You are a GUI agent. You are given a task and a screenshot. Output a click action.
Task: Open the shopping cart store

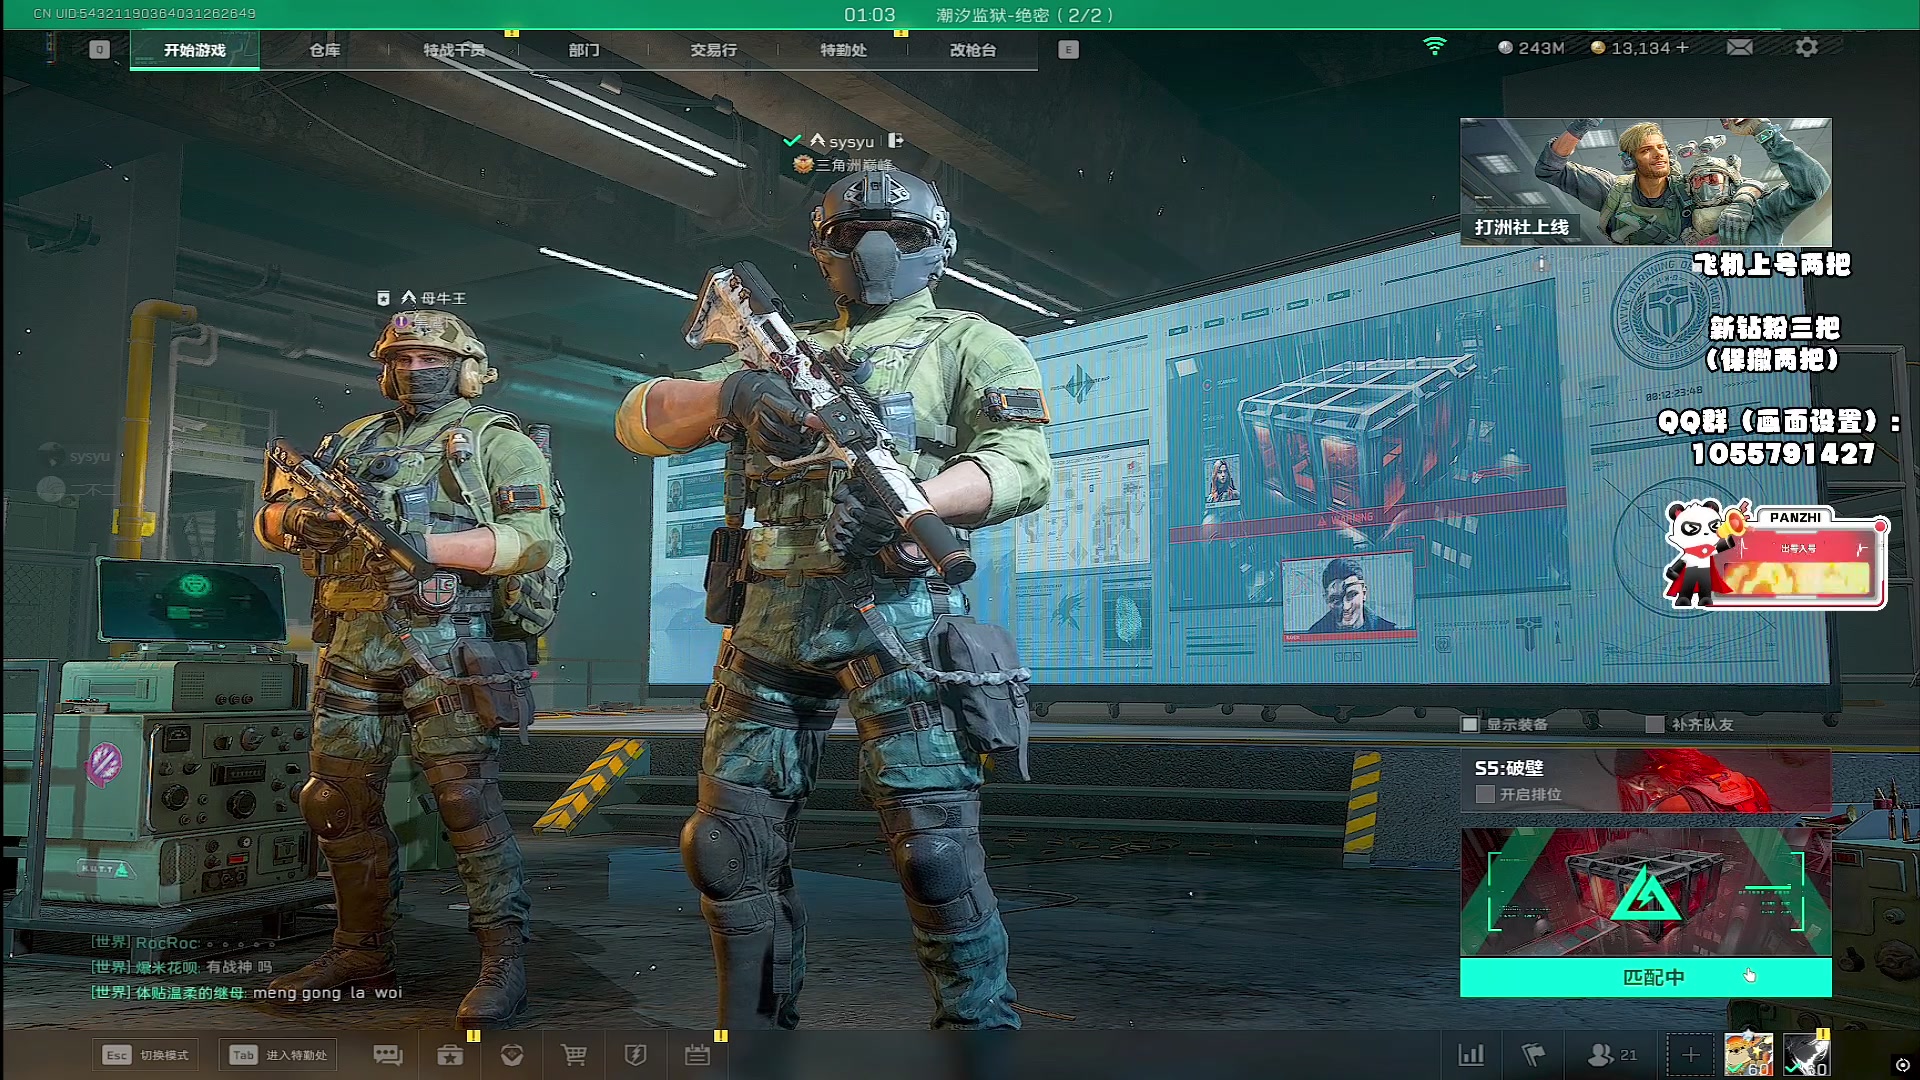click(574, 1055)
